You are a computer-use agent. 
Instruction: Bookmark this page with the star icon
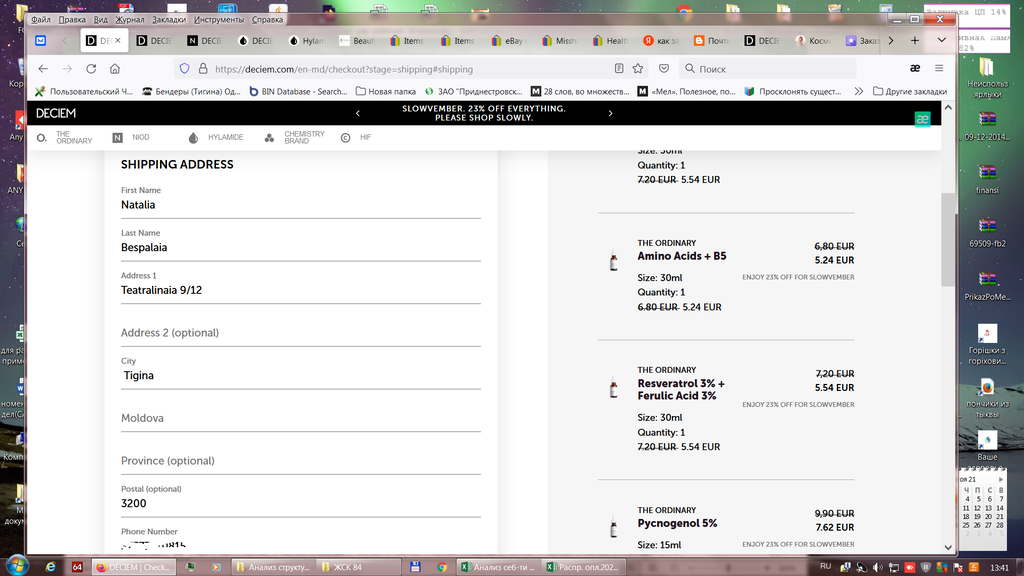pyautogui.click(x=639, y=69)
